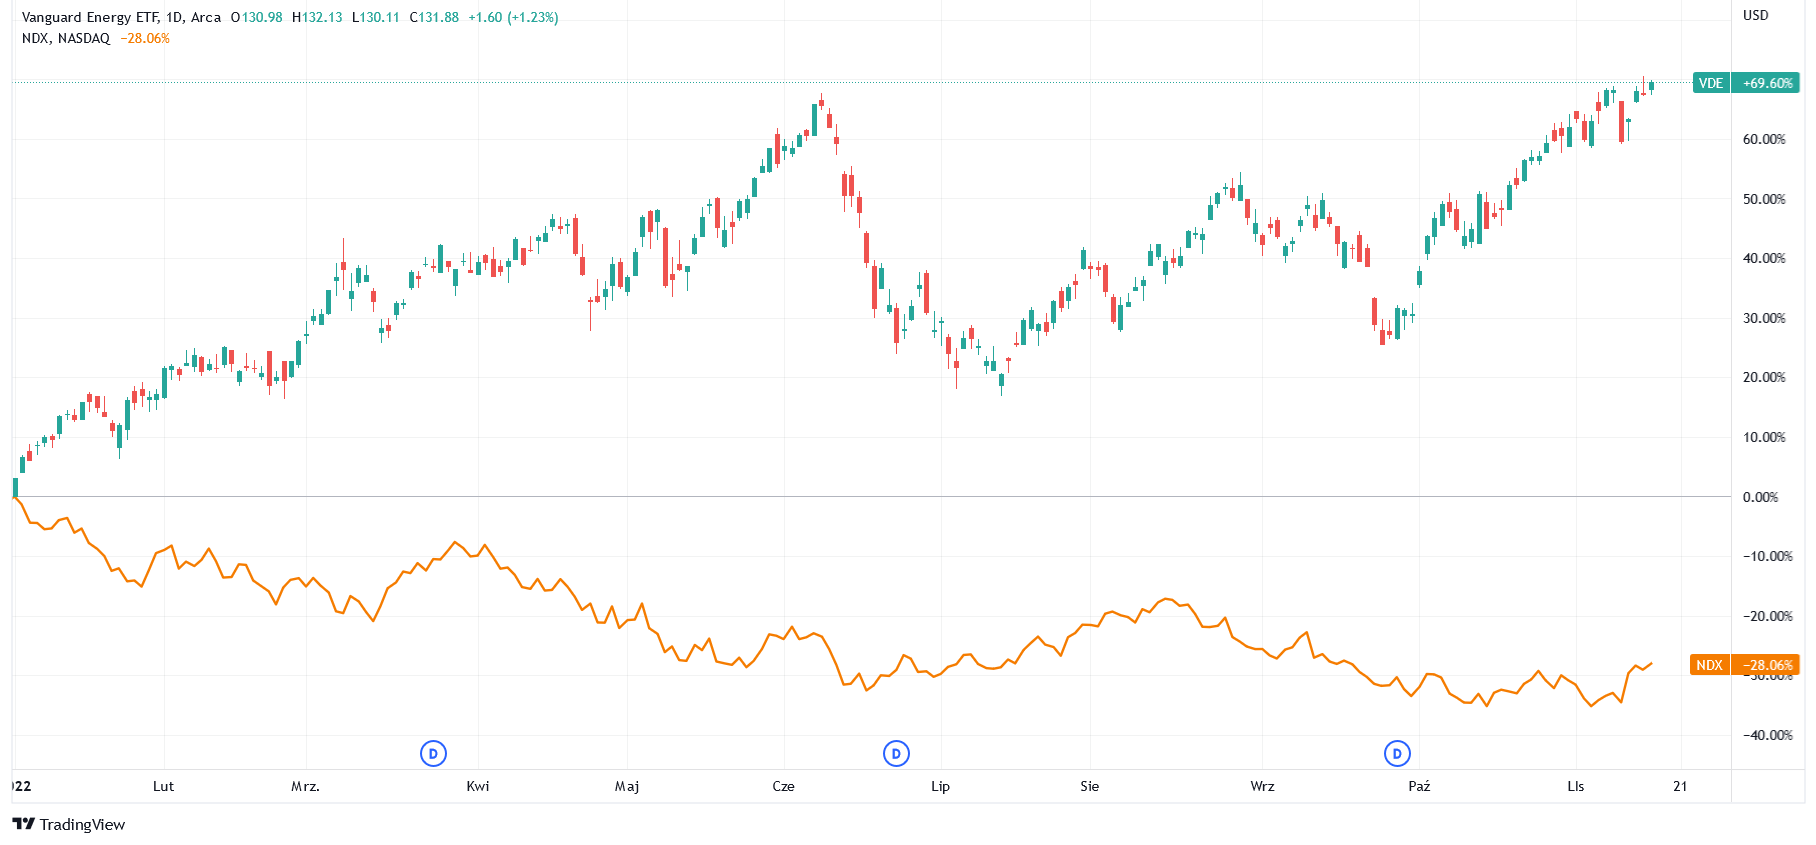
Task: Click the low value L130.11 in legend
Action: [x=376, y=17]
